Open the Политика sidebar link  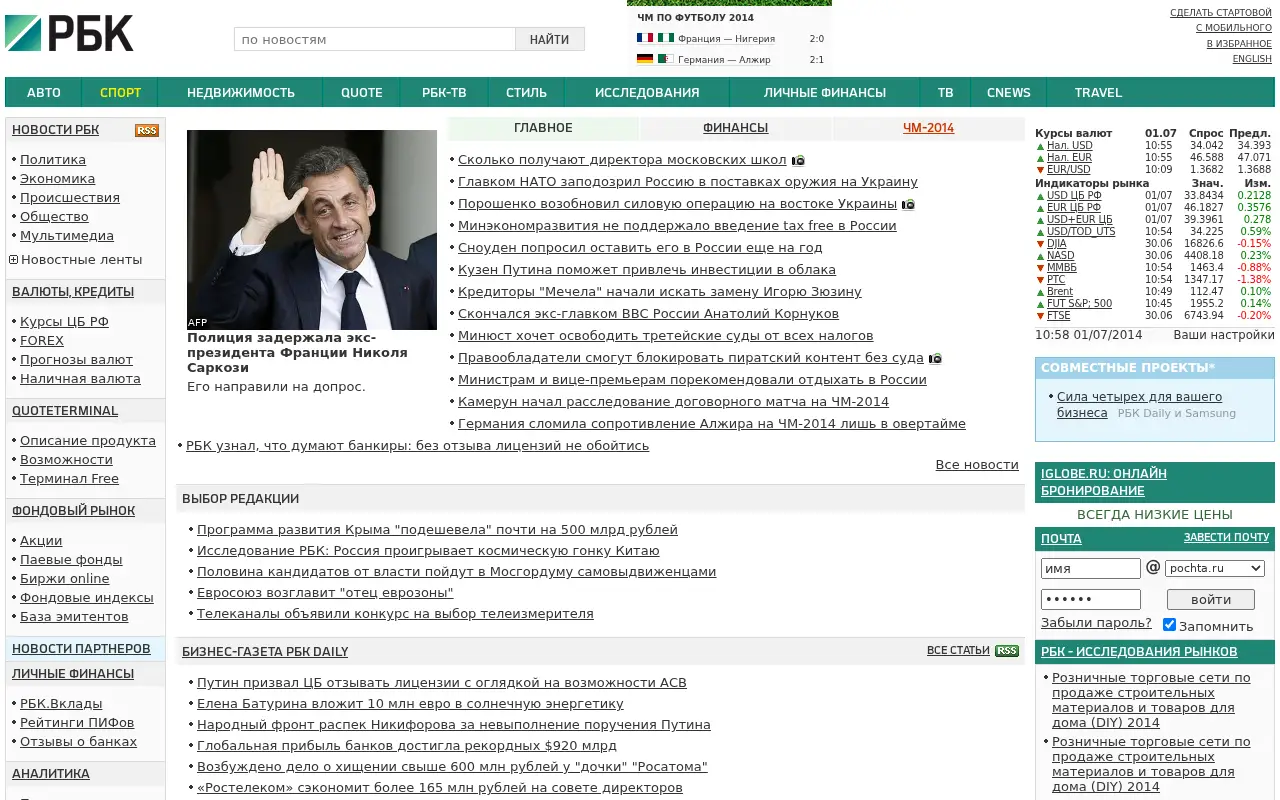tap(53, 160)
